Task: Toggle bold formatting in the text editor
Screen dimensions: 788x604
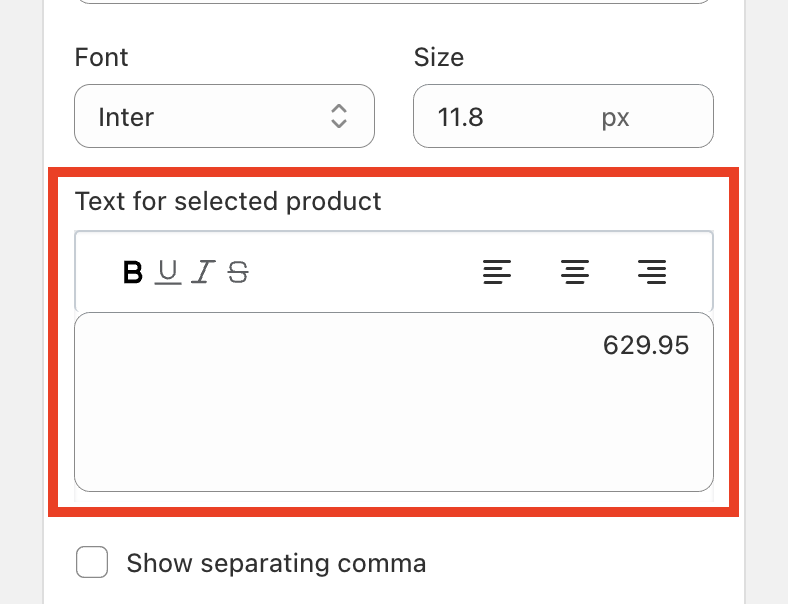Action: tap(132, 271)
